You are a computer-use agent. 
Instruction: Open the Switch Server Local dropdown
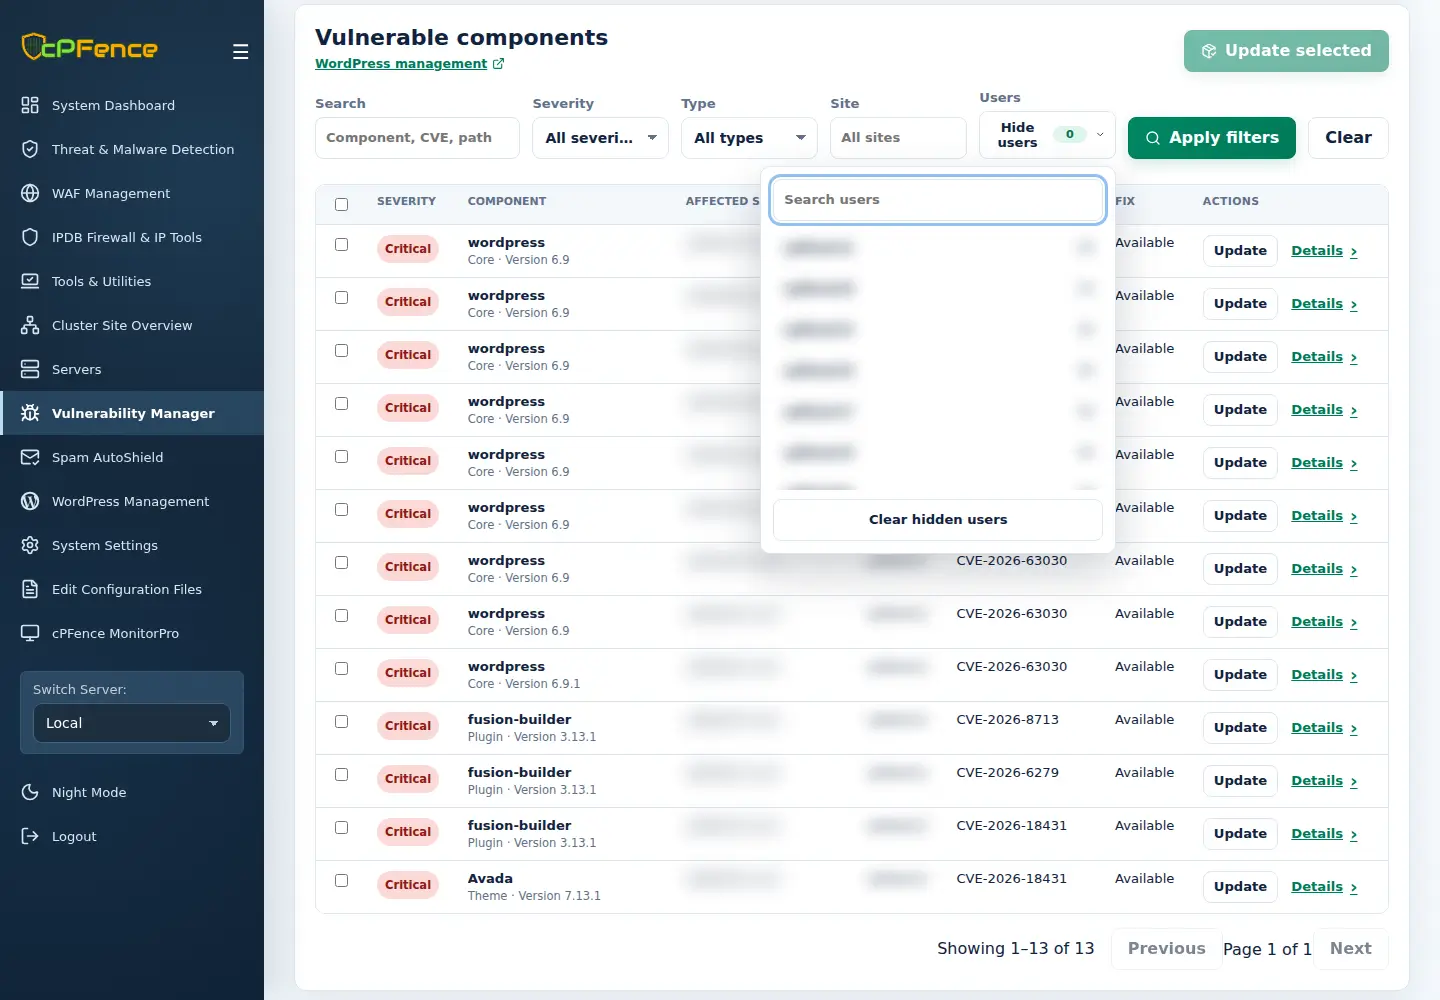click(132, 723)
